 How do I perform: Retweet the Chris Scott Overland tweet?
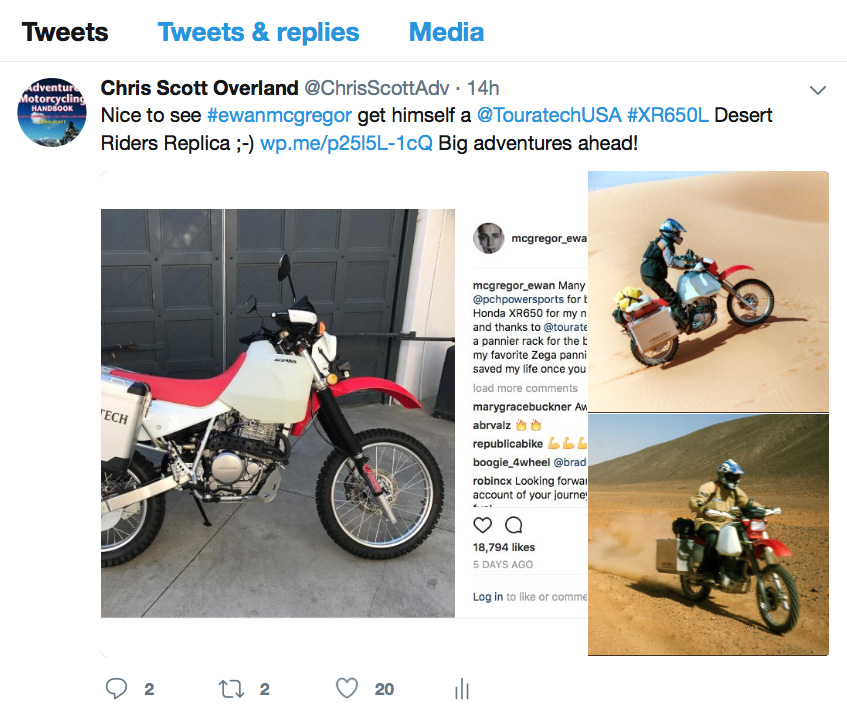tap(230, 688)
